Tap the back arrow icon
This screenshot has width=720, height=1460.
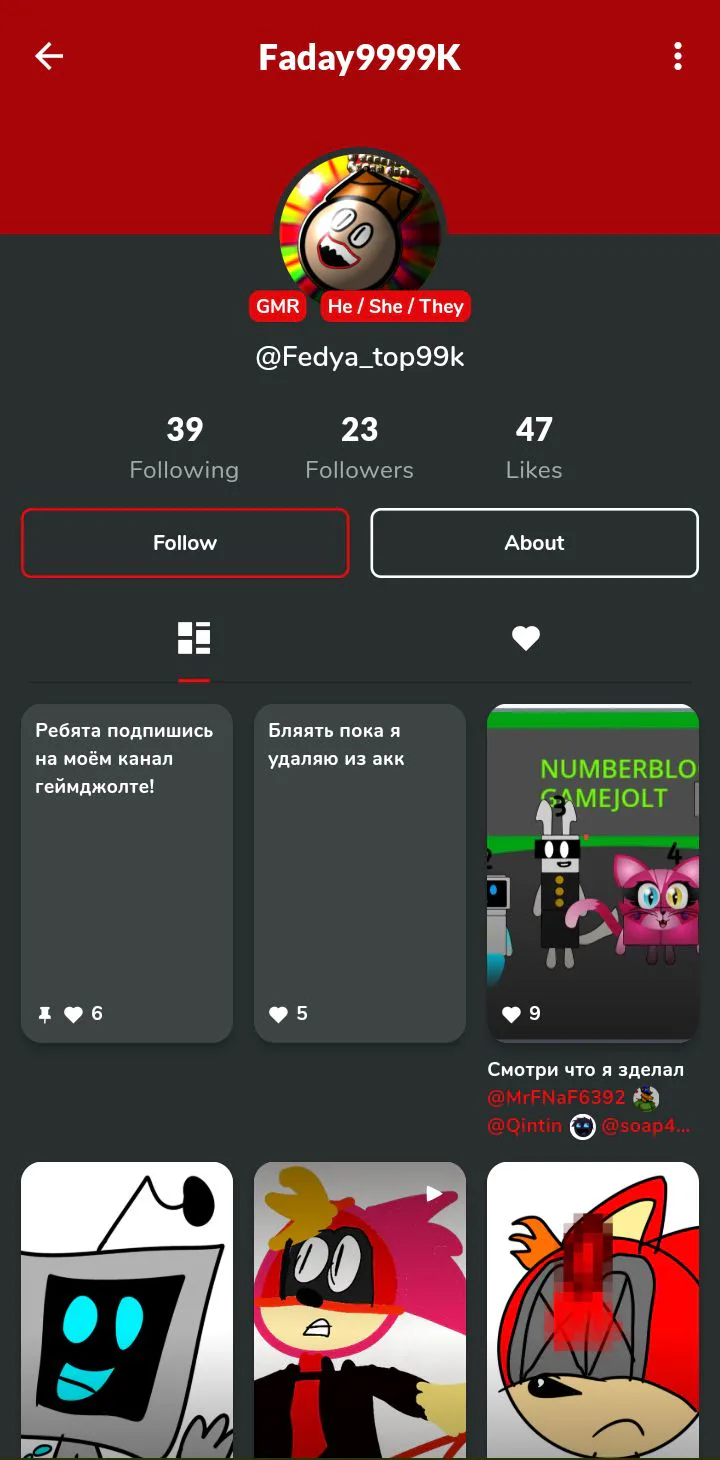[49, 56]
